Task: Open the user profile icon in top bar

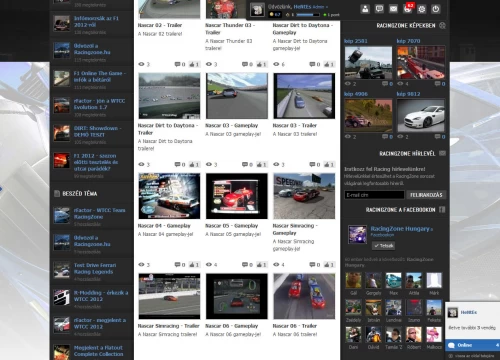Action: click(365, 9)
